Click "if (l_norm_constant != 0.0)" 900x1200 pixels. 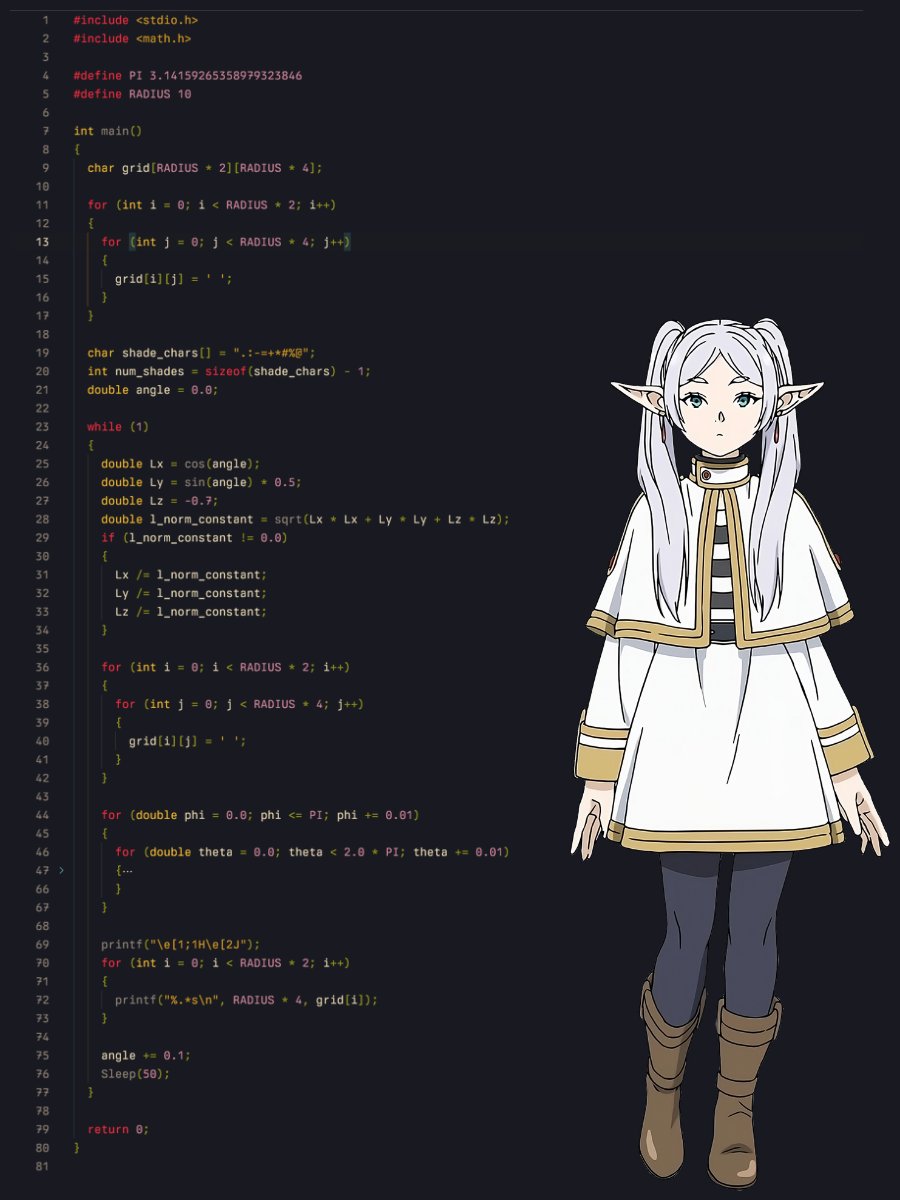pos(194,538)
